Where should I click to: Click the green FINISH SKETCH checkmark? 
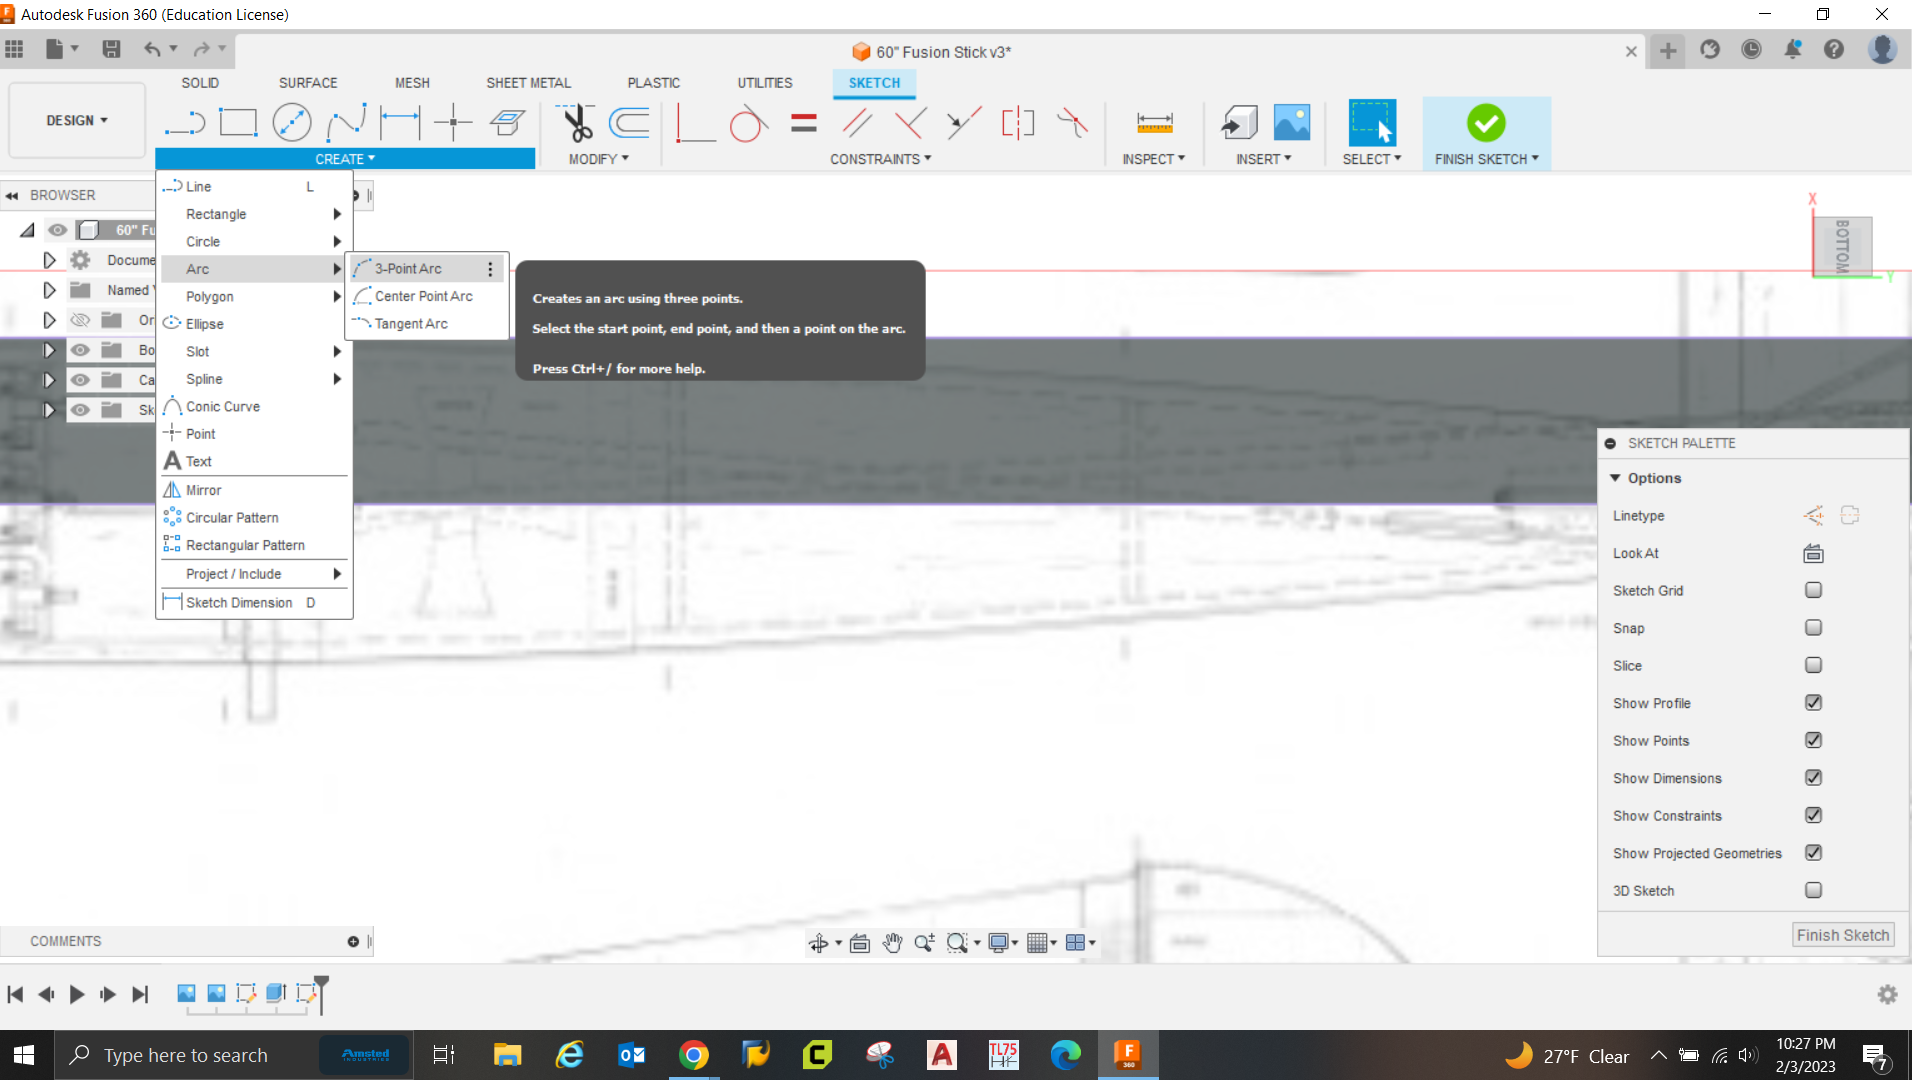tap(1486, 123)
